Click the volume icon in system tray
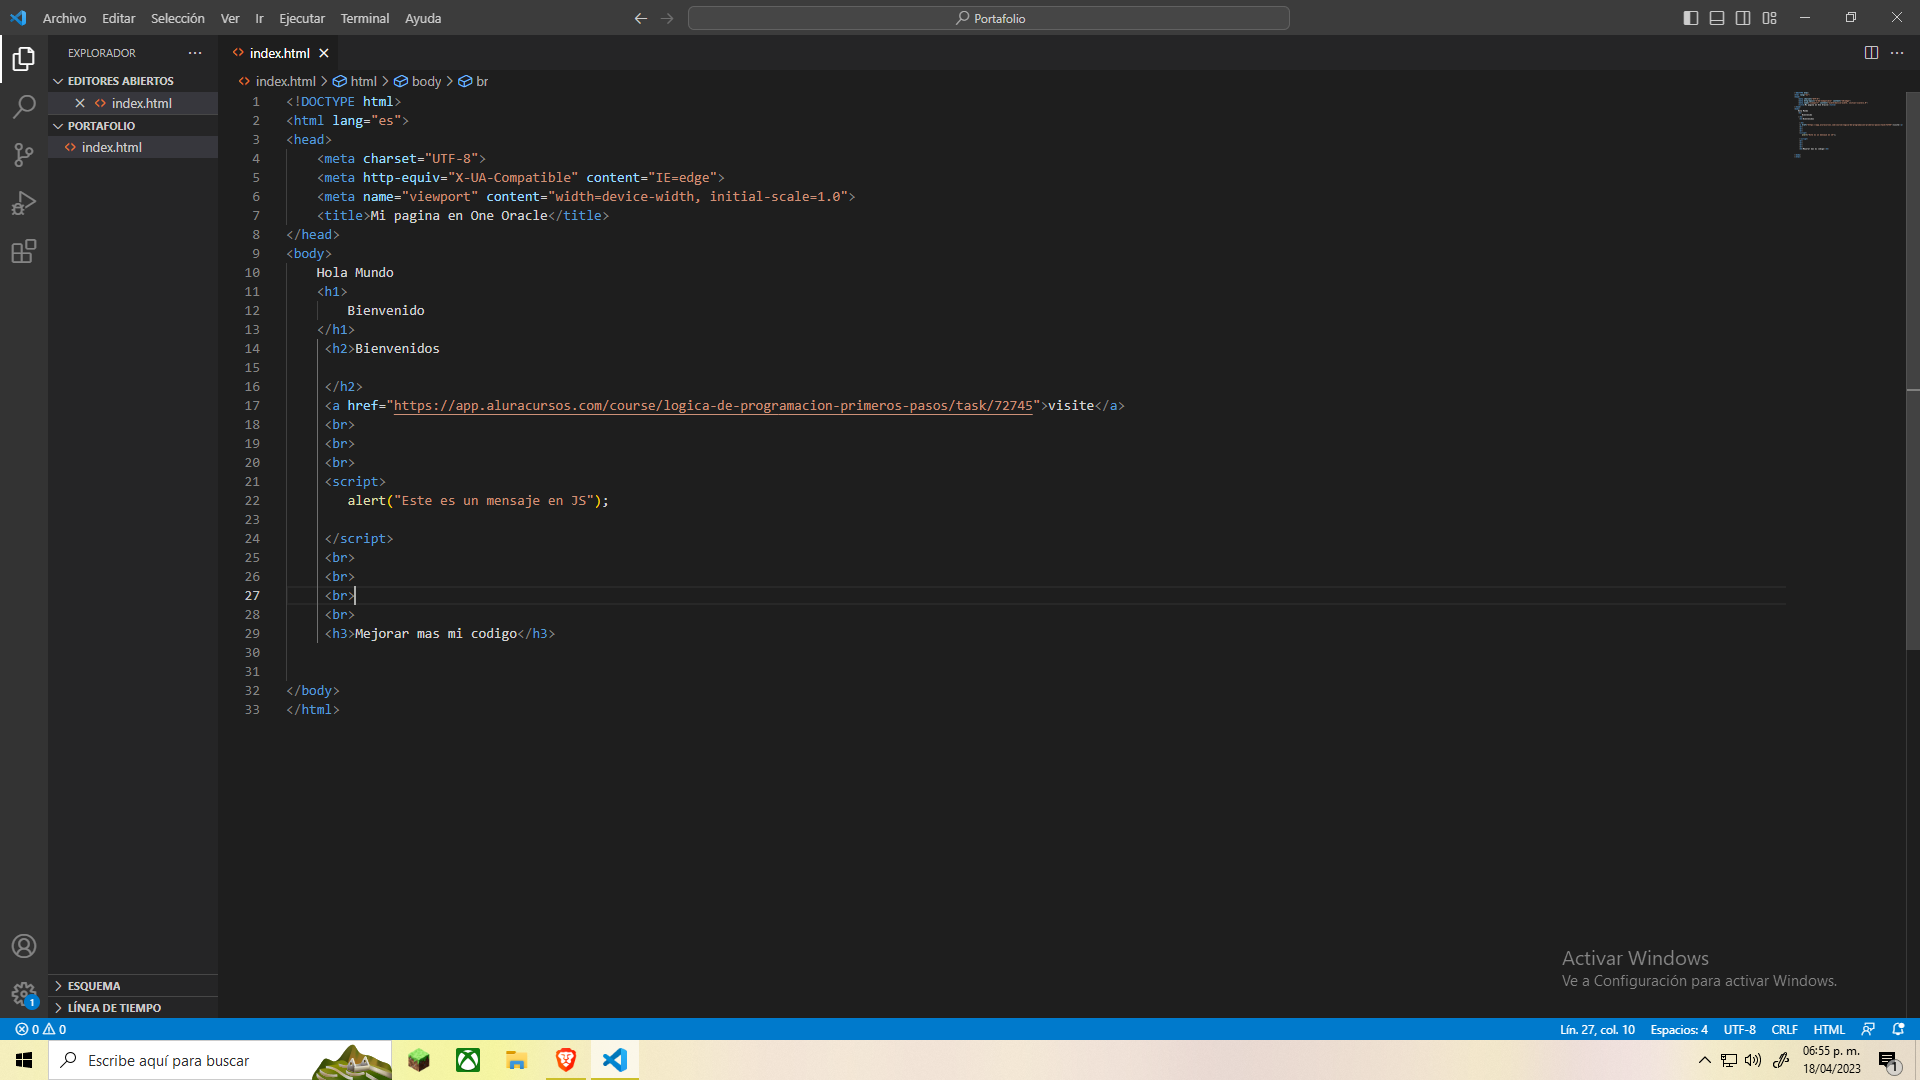The width and height of the screenshot is (1920, 1080). [1753, 1060]
